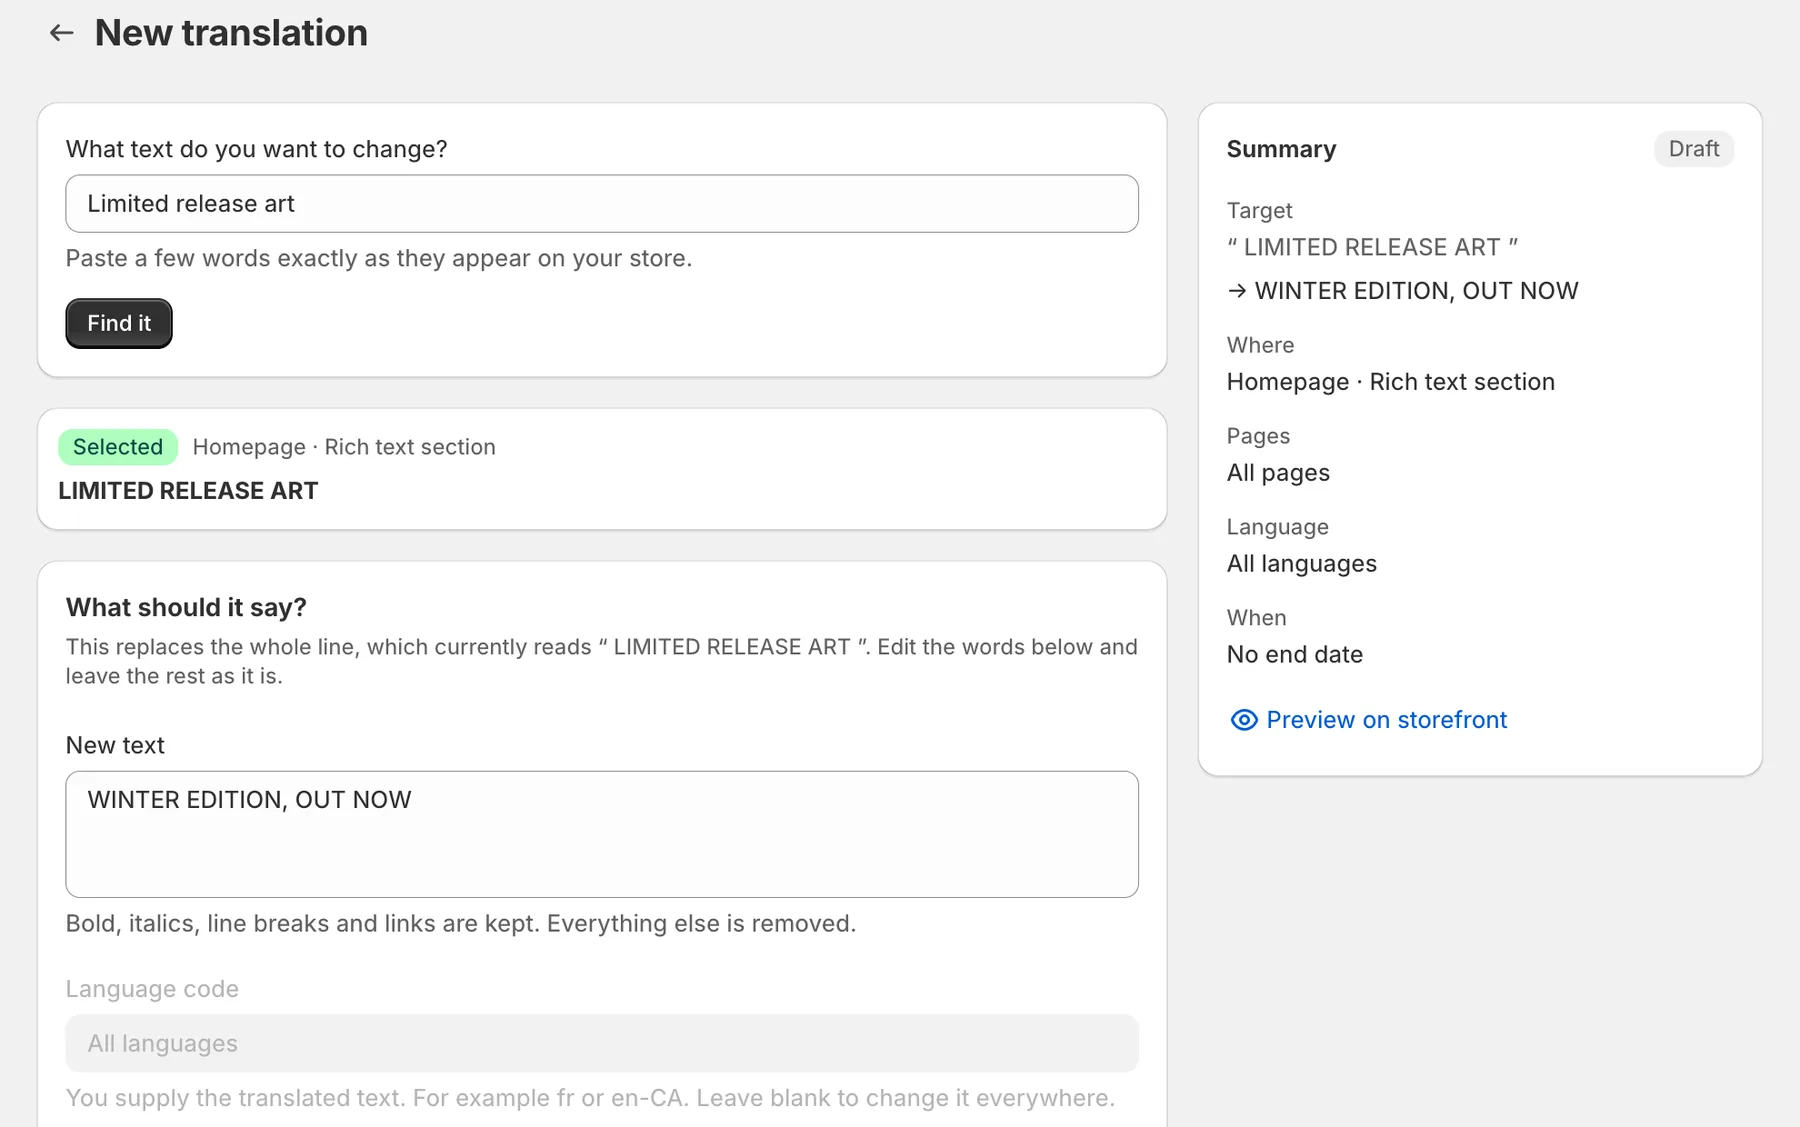Click the '→ WINTER EDITION, OUT NOW' summary value
The height and width of the screenshot is (1127, 1800).
pos(1403,291)
